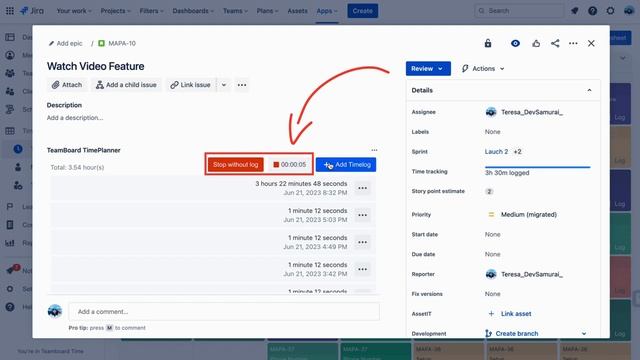The height and width of the screenshot is (360, 640).
Task: Open TeamBoard TimePlanner panel ellipsis menu
Action: tap(374, 150)
